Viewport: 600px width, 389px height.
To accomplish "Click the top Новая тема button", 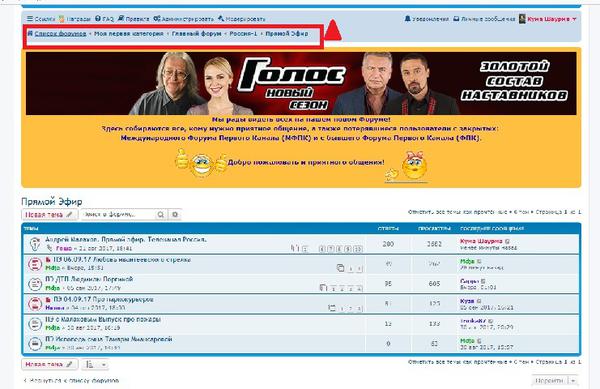I will [x=50, y=215].
